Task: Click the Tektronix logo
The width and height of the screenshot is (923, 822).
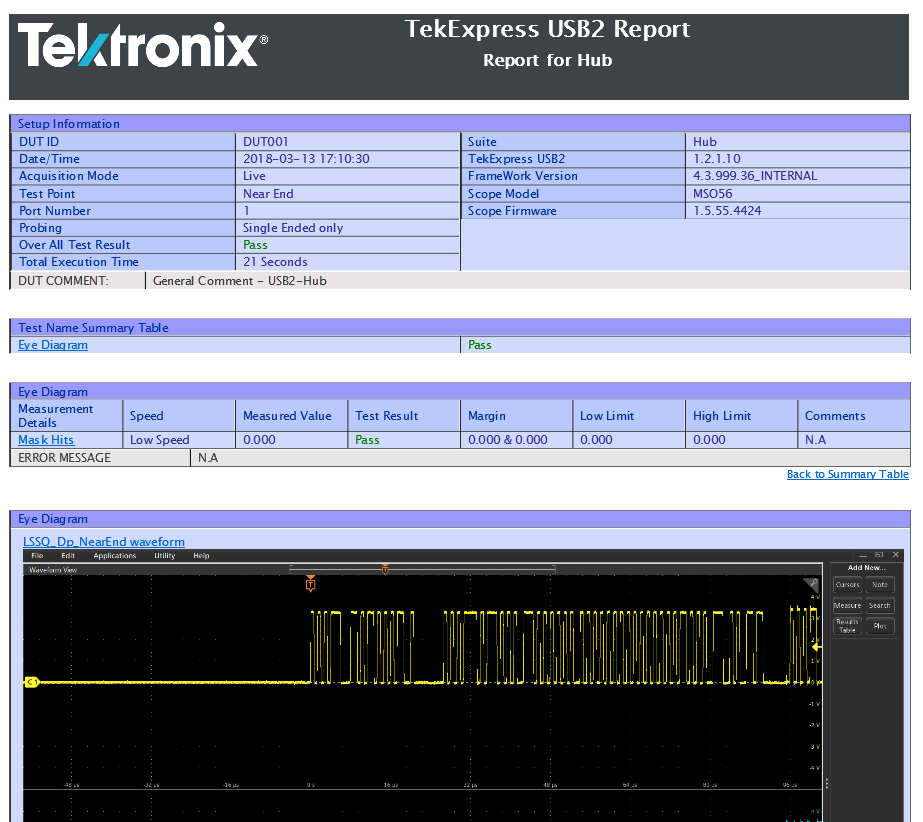Action: click(143, 45)
